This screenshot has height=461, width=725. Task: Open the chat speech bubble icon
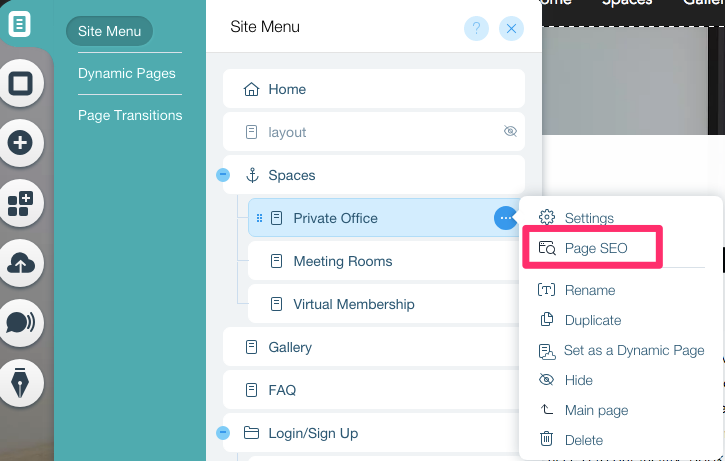pos(20,322)
